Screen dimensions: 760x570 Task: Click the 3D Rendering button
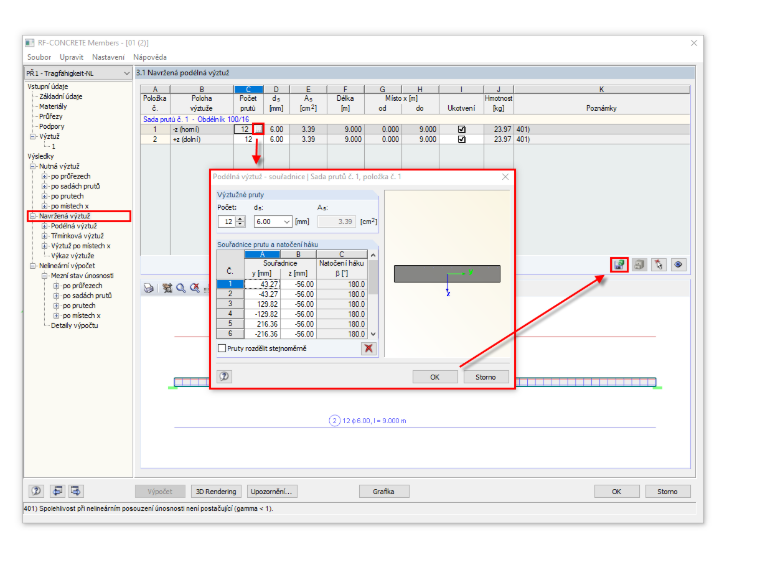pos(216,491)
